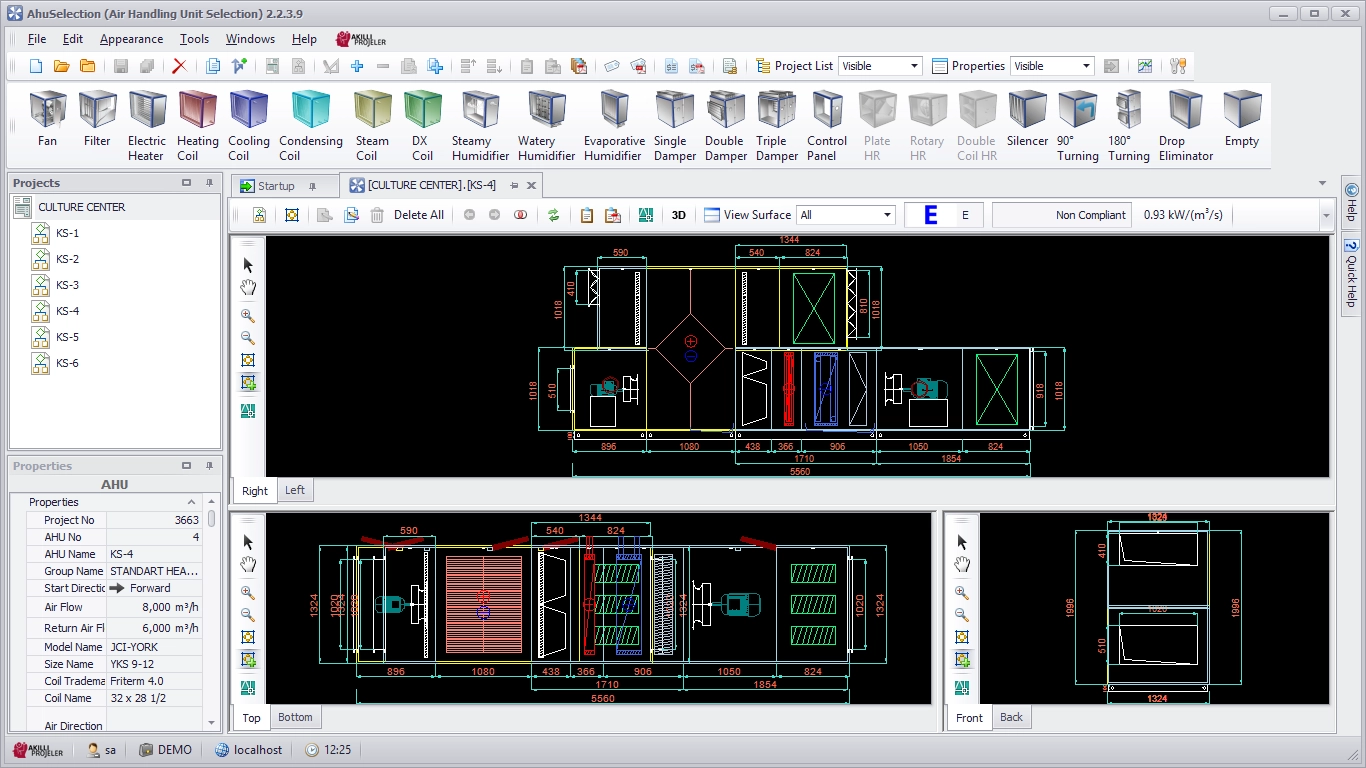1366x768 pixels.
Task: Switch to the Left view tab
Action: pyautogui.click(x=295, y=490)
